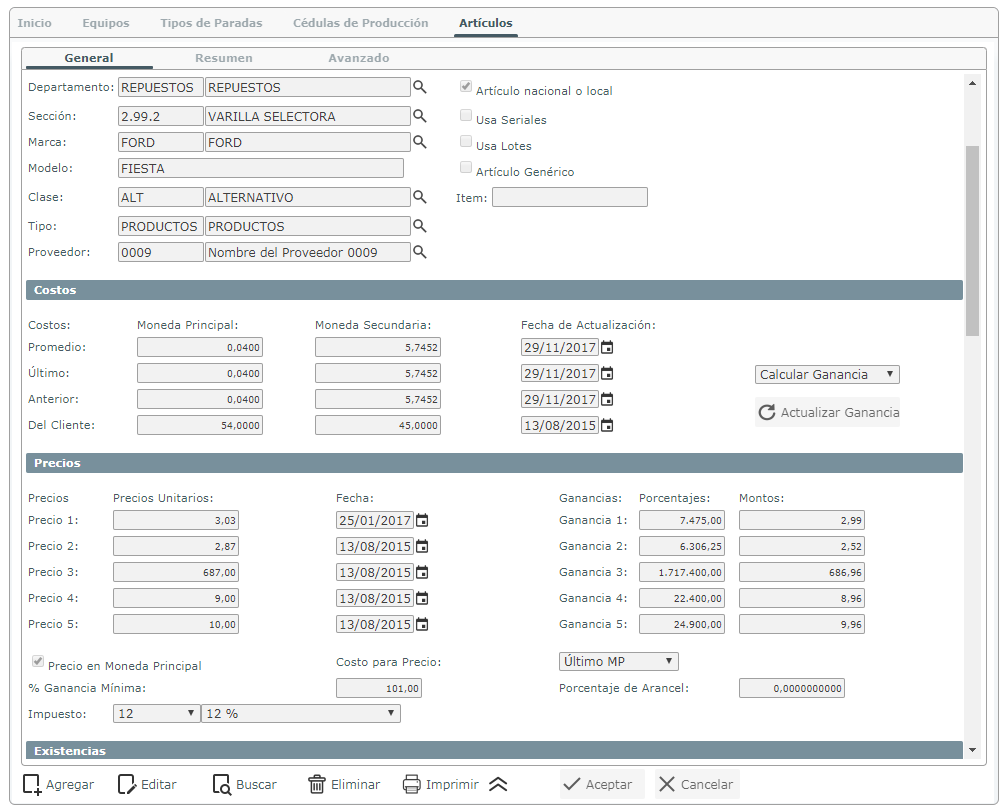Click the magnifier icon next to Departamento

419,87
